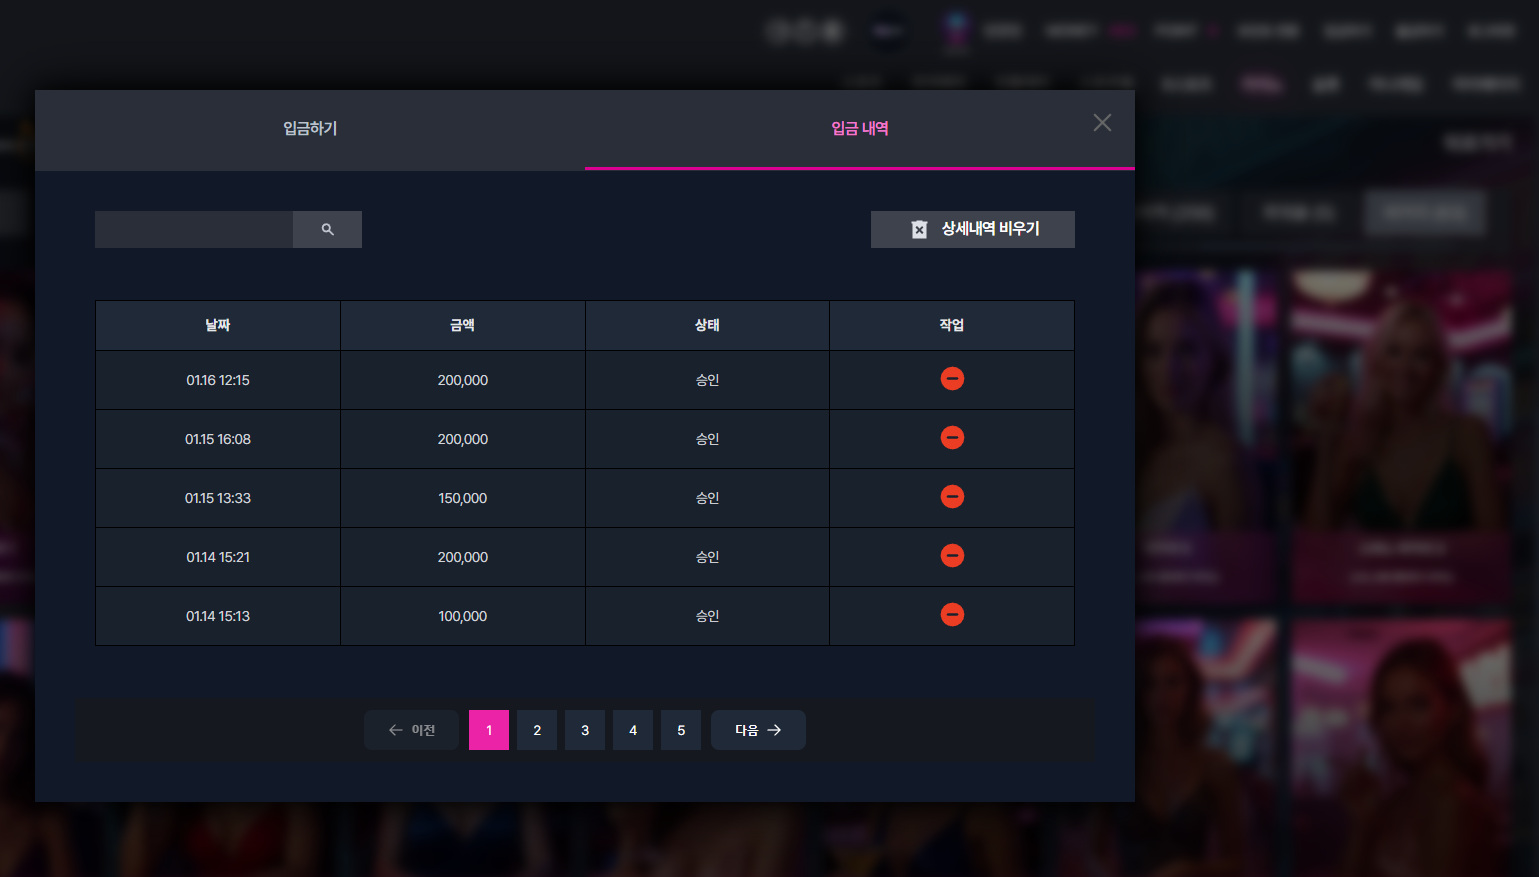Delete the 01.14 15:13 100,000 record
Screen dimensions: 1539x877
(x=952, y=615)
